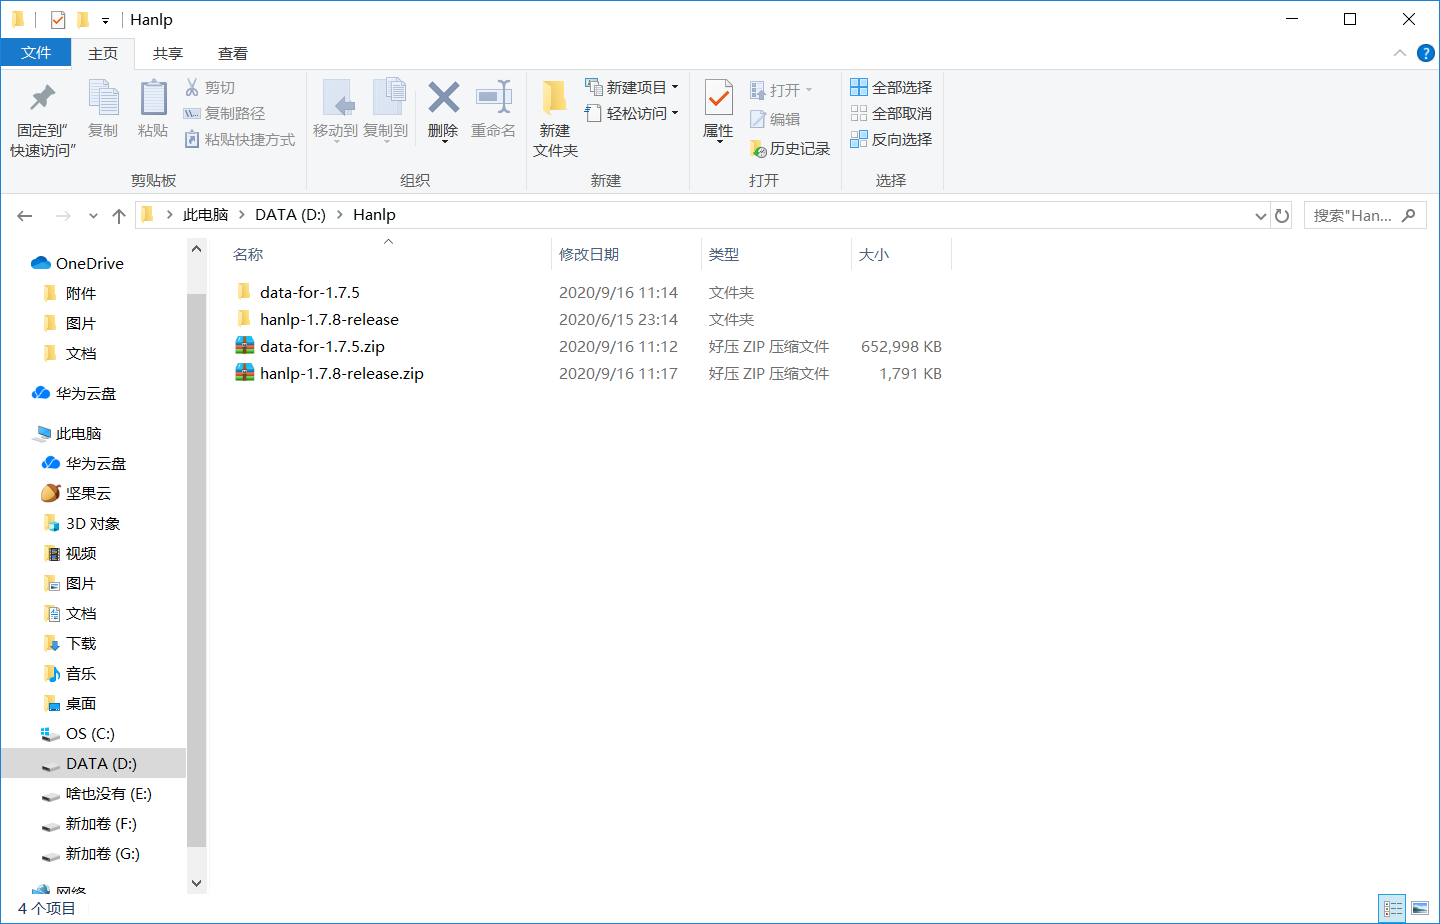The width and height of the screenshot is (1440, 924).
Task: Select the hanlp-1.7.8-release folder
Action: point(329,319)
